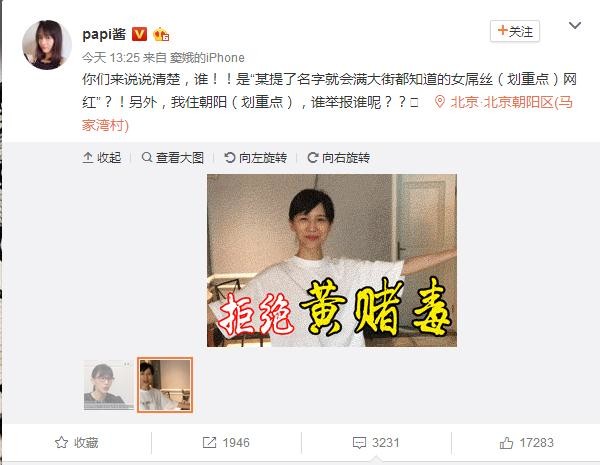Select the highlighted second thumbnail
This screenshot has width=600, height=465.
[x=165, y=385]
